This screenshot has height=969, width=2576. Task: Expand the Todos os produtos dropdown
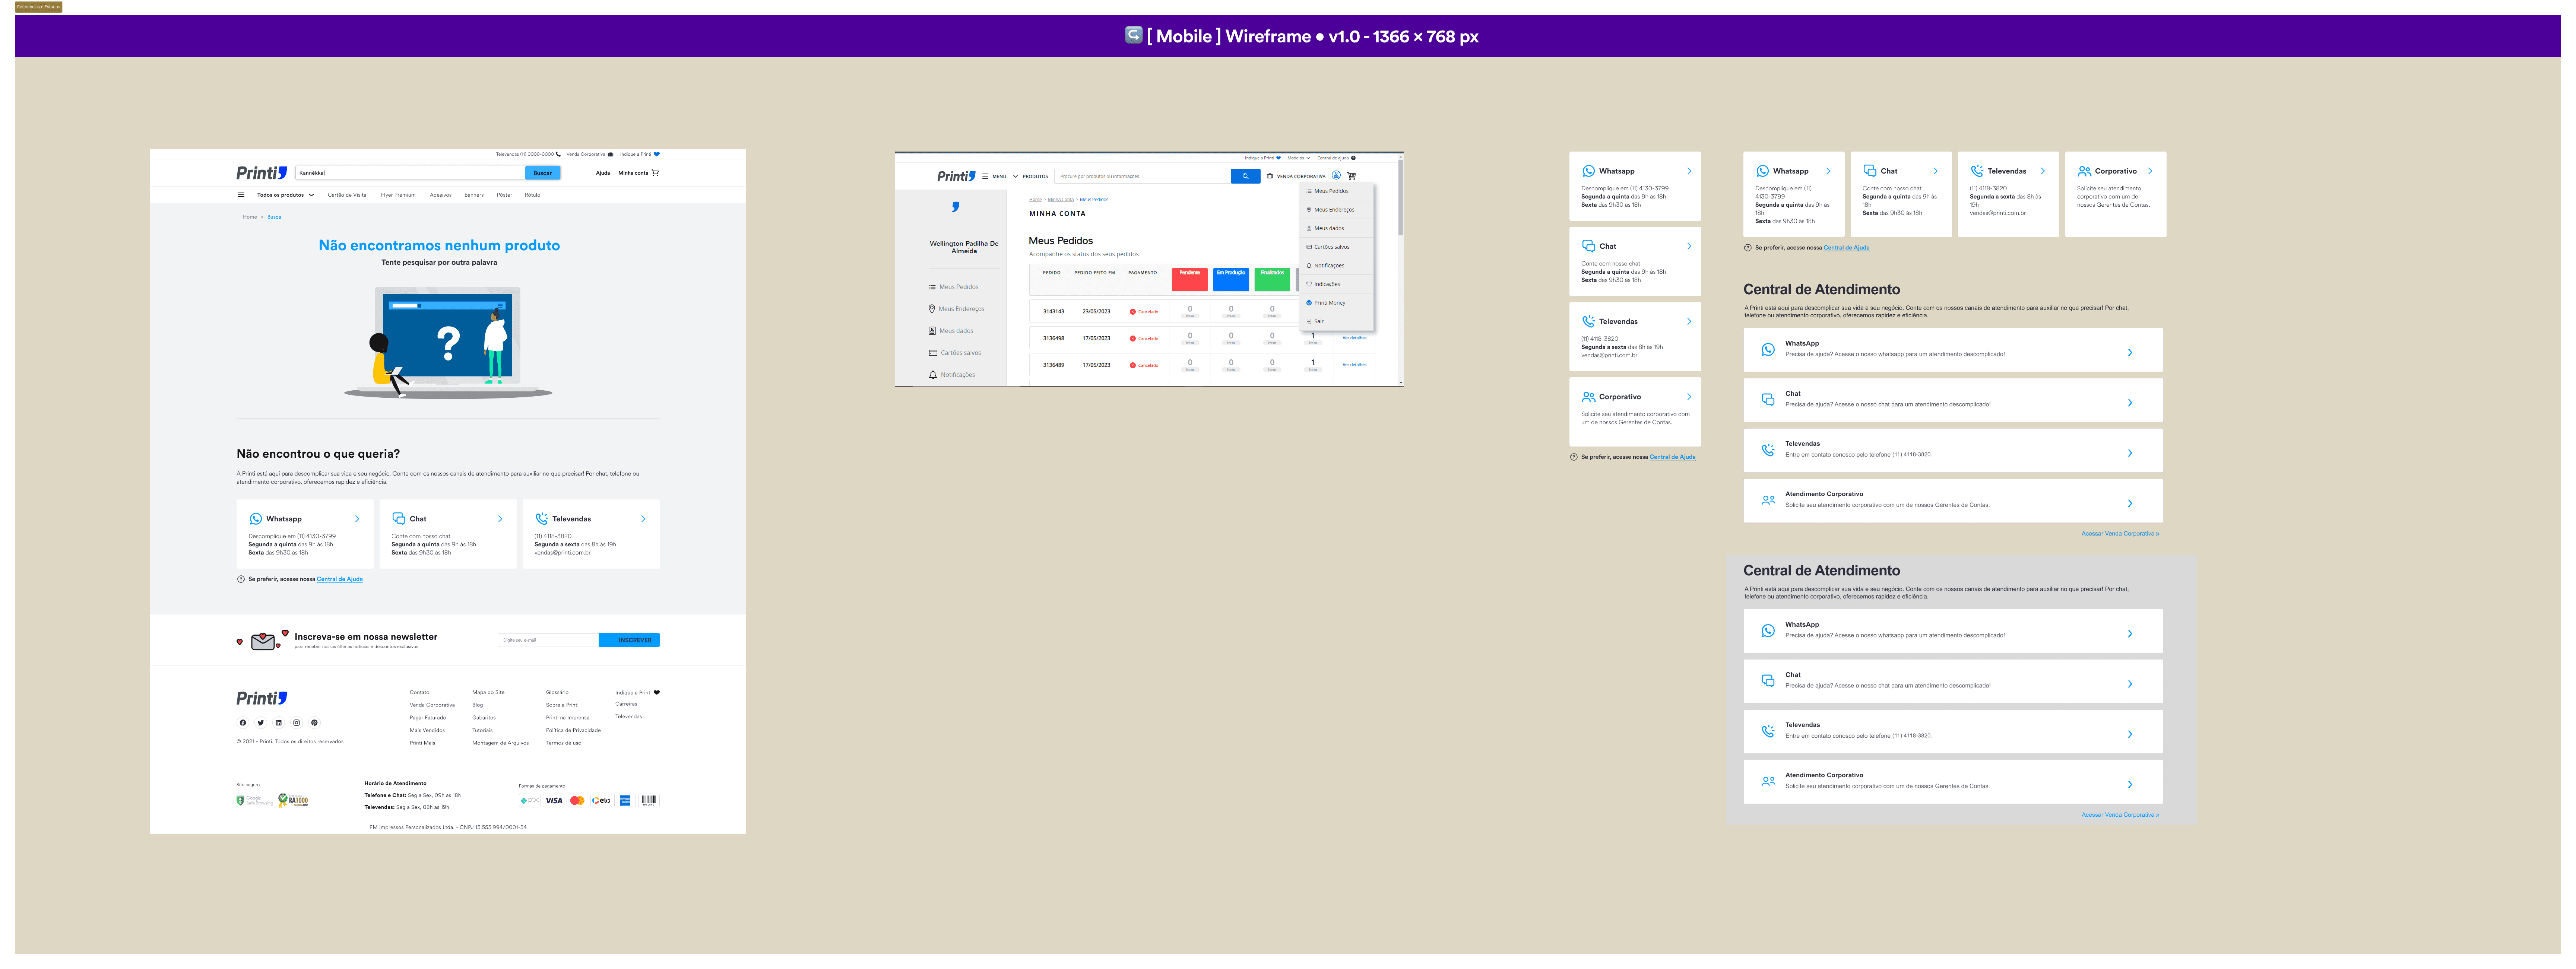(x=285, y=195)
